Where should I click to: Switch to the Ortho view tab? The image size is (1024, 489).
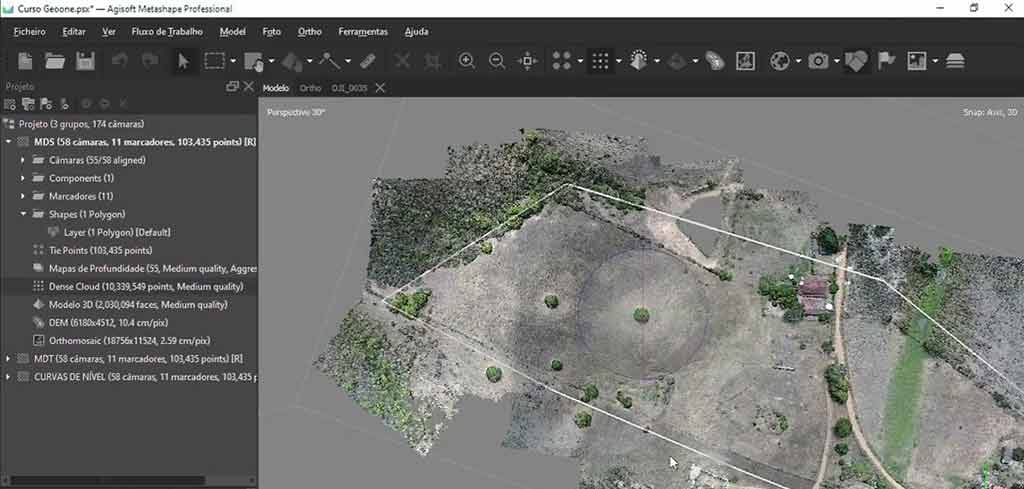(x=310, y=88)
